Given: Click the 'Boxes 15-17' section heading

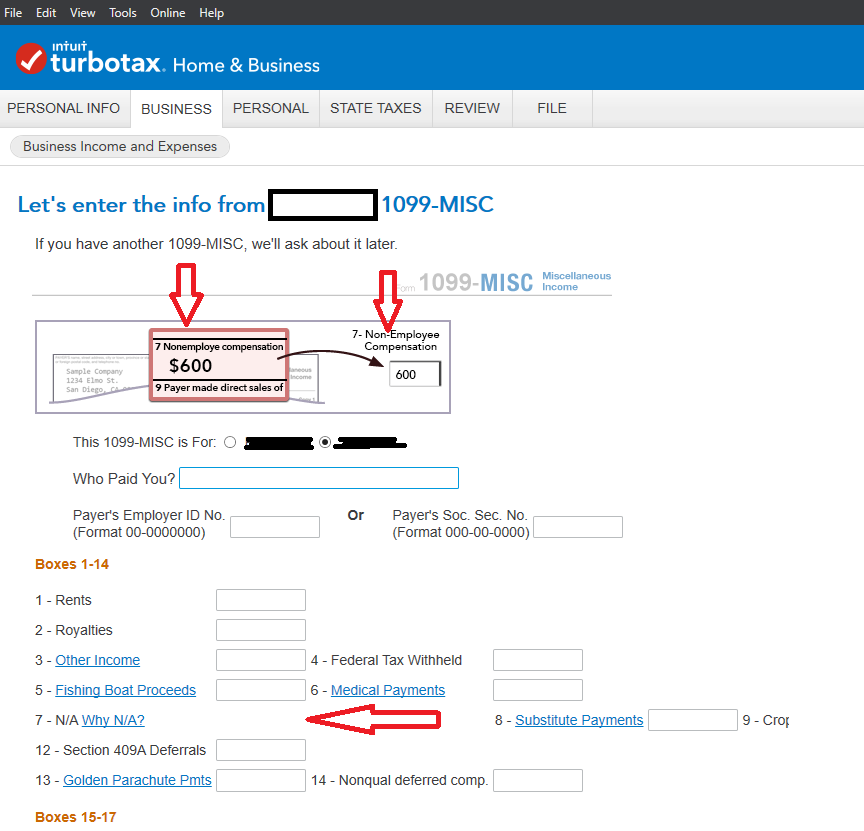Looking at the screenshot, I should pos(75,817).
